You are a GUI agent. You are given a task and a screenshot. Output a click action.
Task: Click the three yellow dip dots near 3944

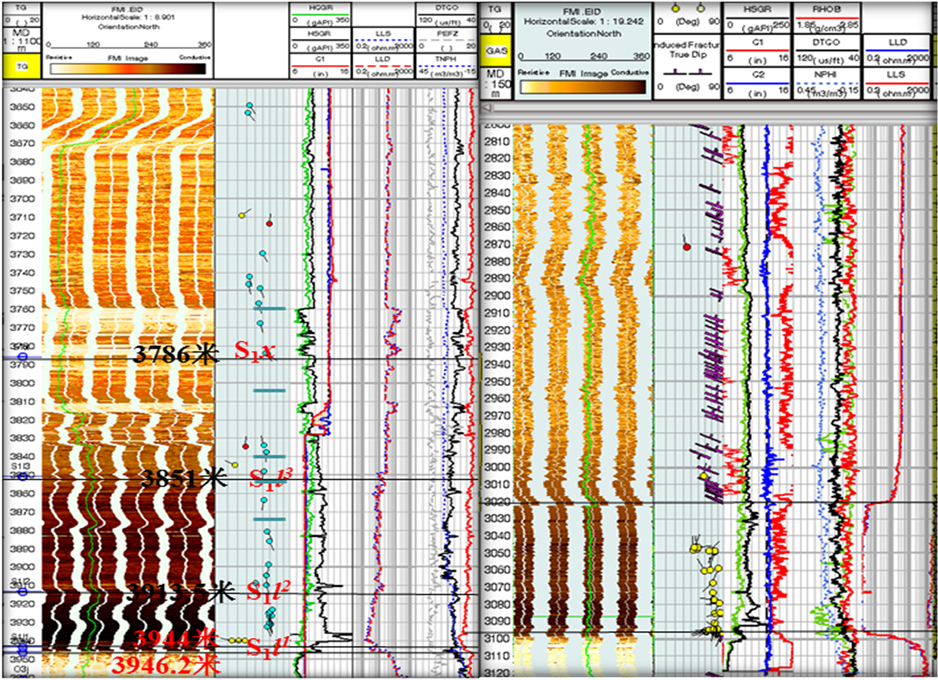(238, 640)
